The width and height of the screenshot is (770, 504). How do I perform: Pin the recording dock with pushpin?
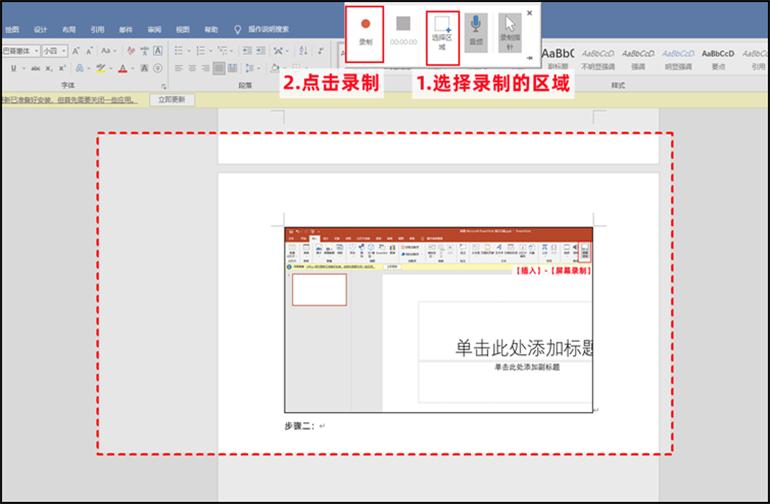(529, 58)
